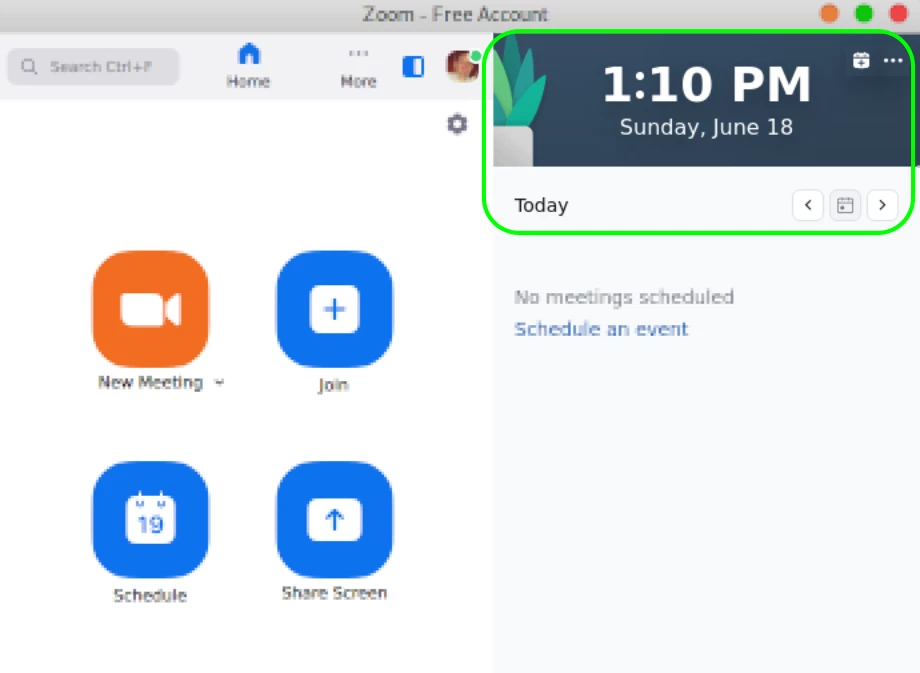Go to the next day with the right chevron
The image size is (920, 673).
[x=882, y=205]
